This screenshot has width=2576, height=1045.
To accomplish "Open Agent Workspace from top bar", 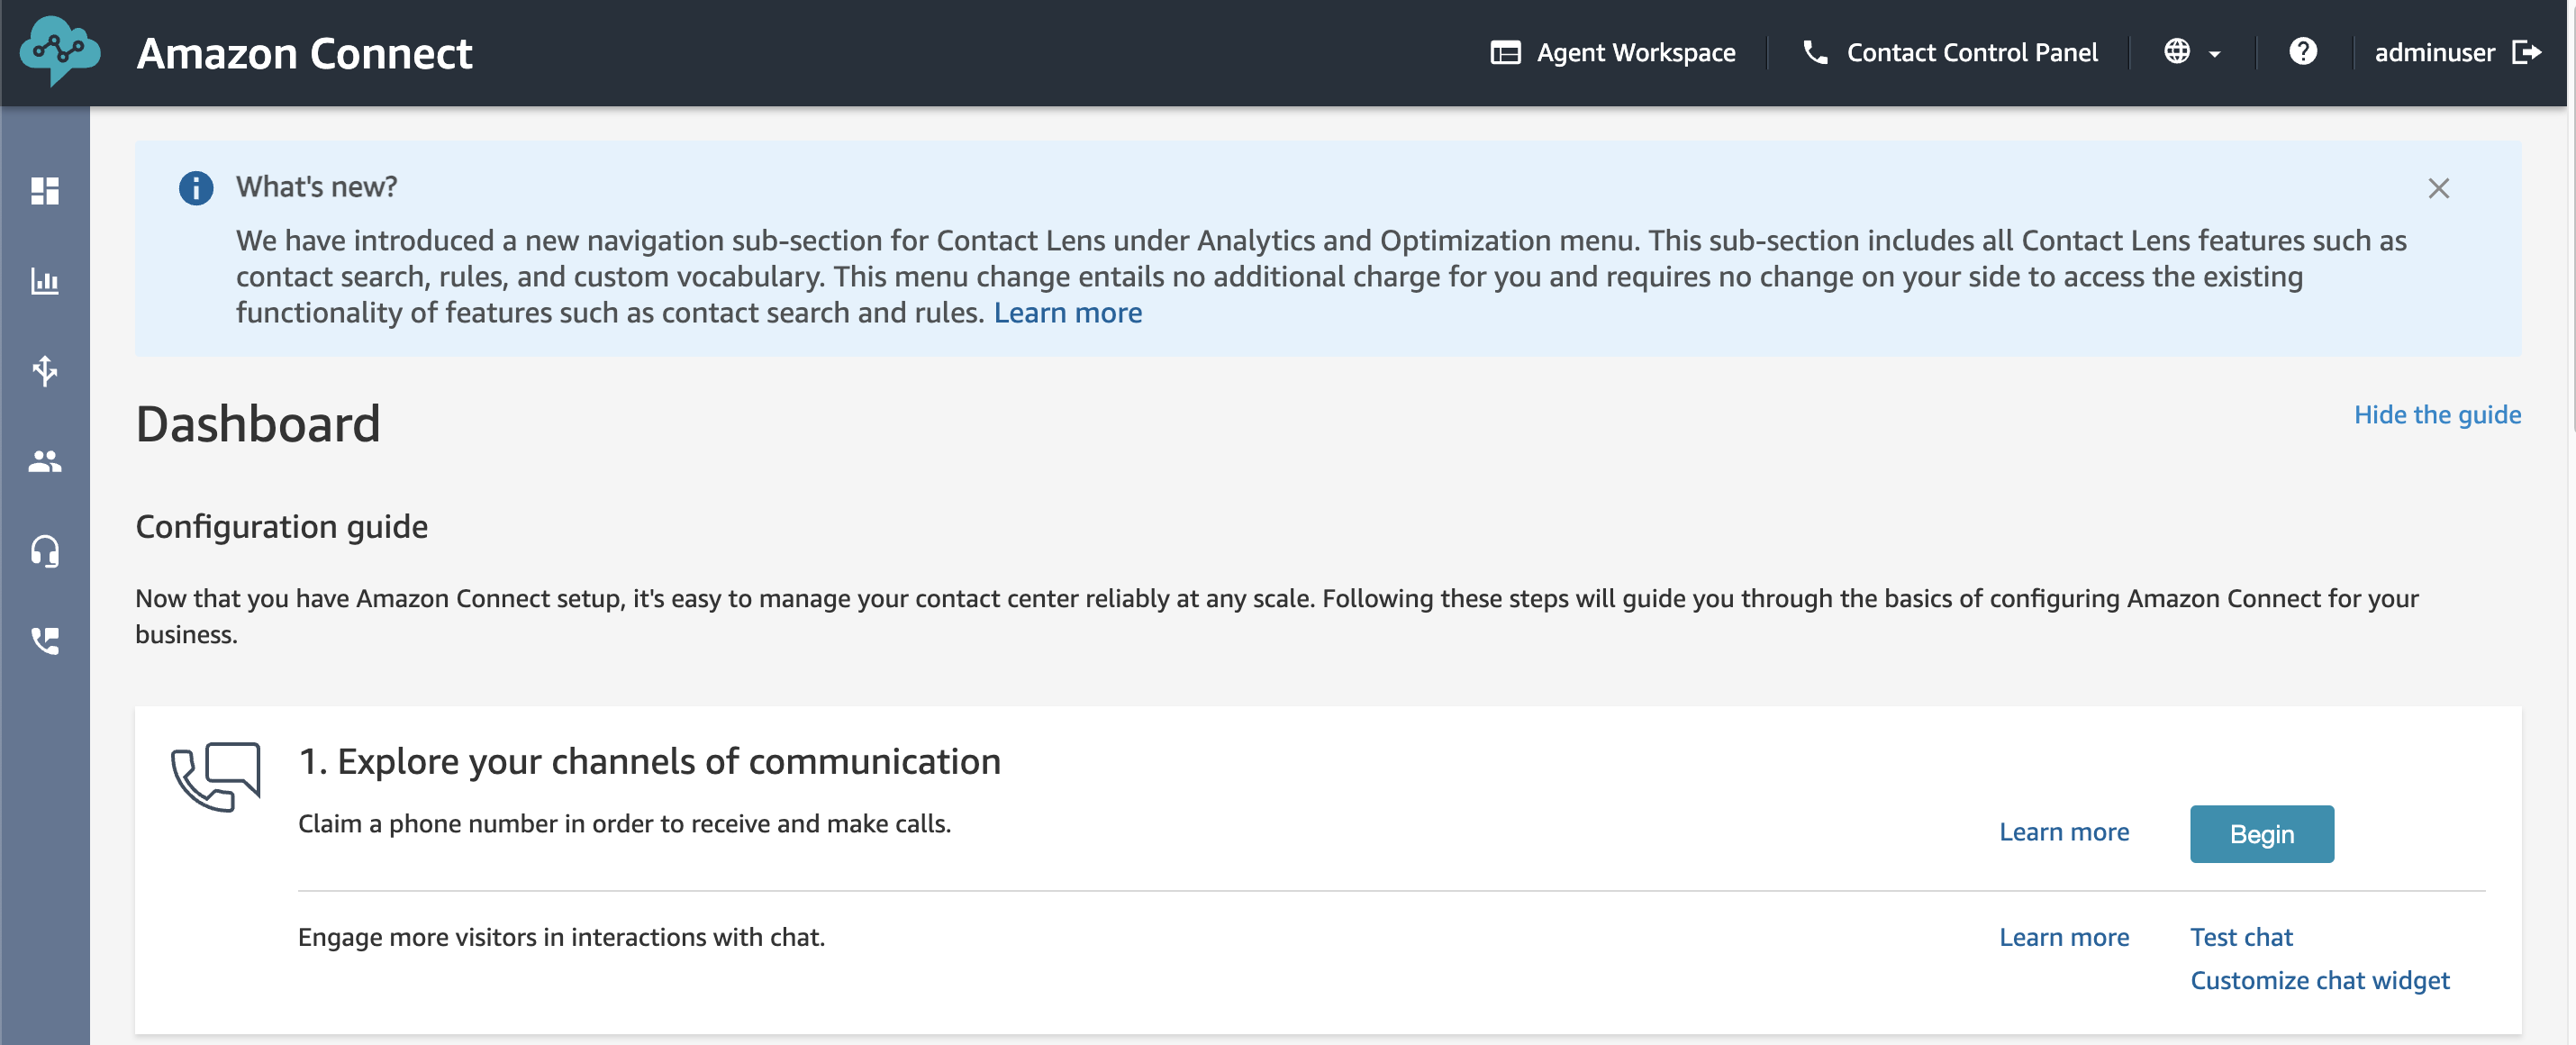I will point(1612,52).
